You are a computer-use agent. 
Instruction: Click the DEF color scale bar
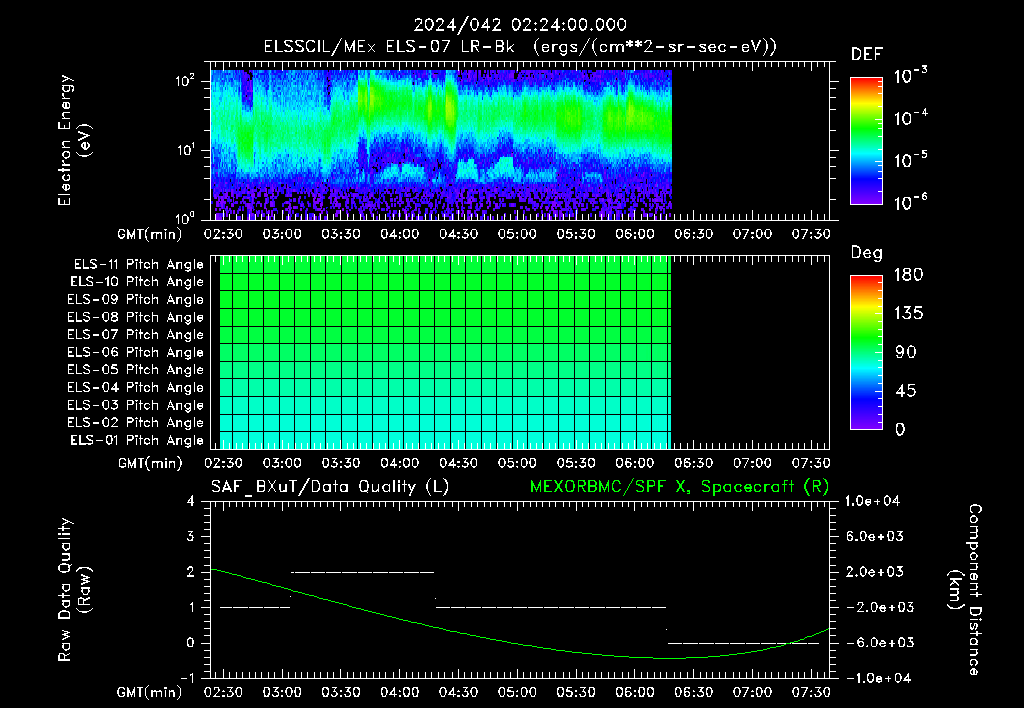(x=867, y=140)
